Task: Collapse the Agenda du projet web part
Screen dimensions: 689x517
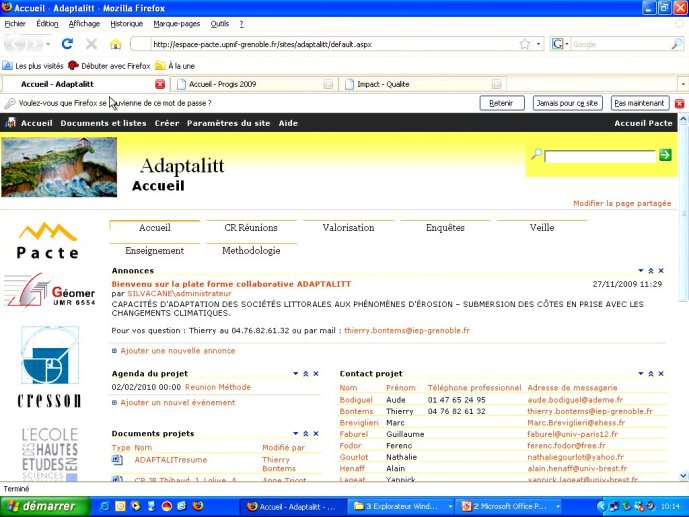Action: [x=306, y=374]
